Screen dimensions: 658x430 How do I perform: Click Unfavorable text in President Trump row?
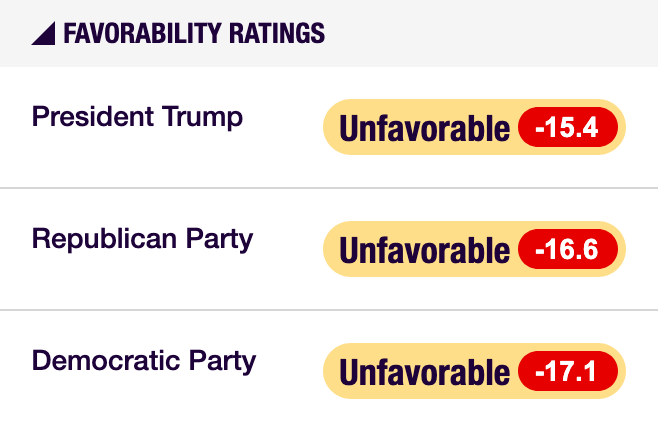[424, 128]
